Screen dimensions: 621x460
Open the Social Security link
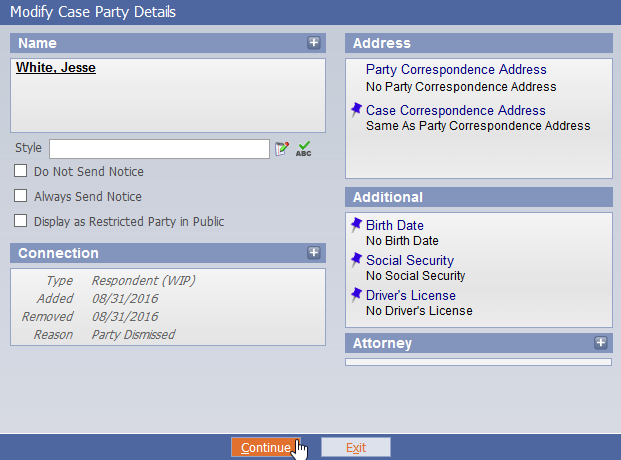410,260
